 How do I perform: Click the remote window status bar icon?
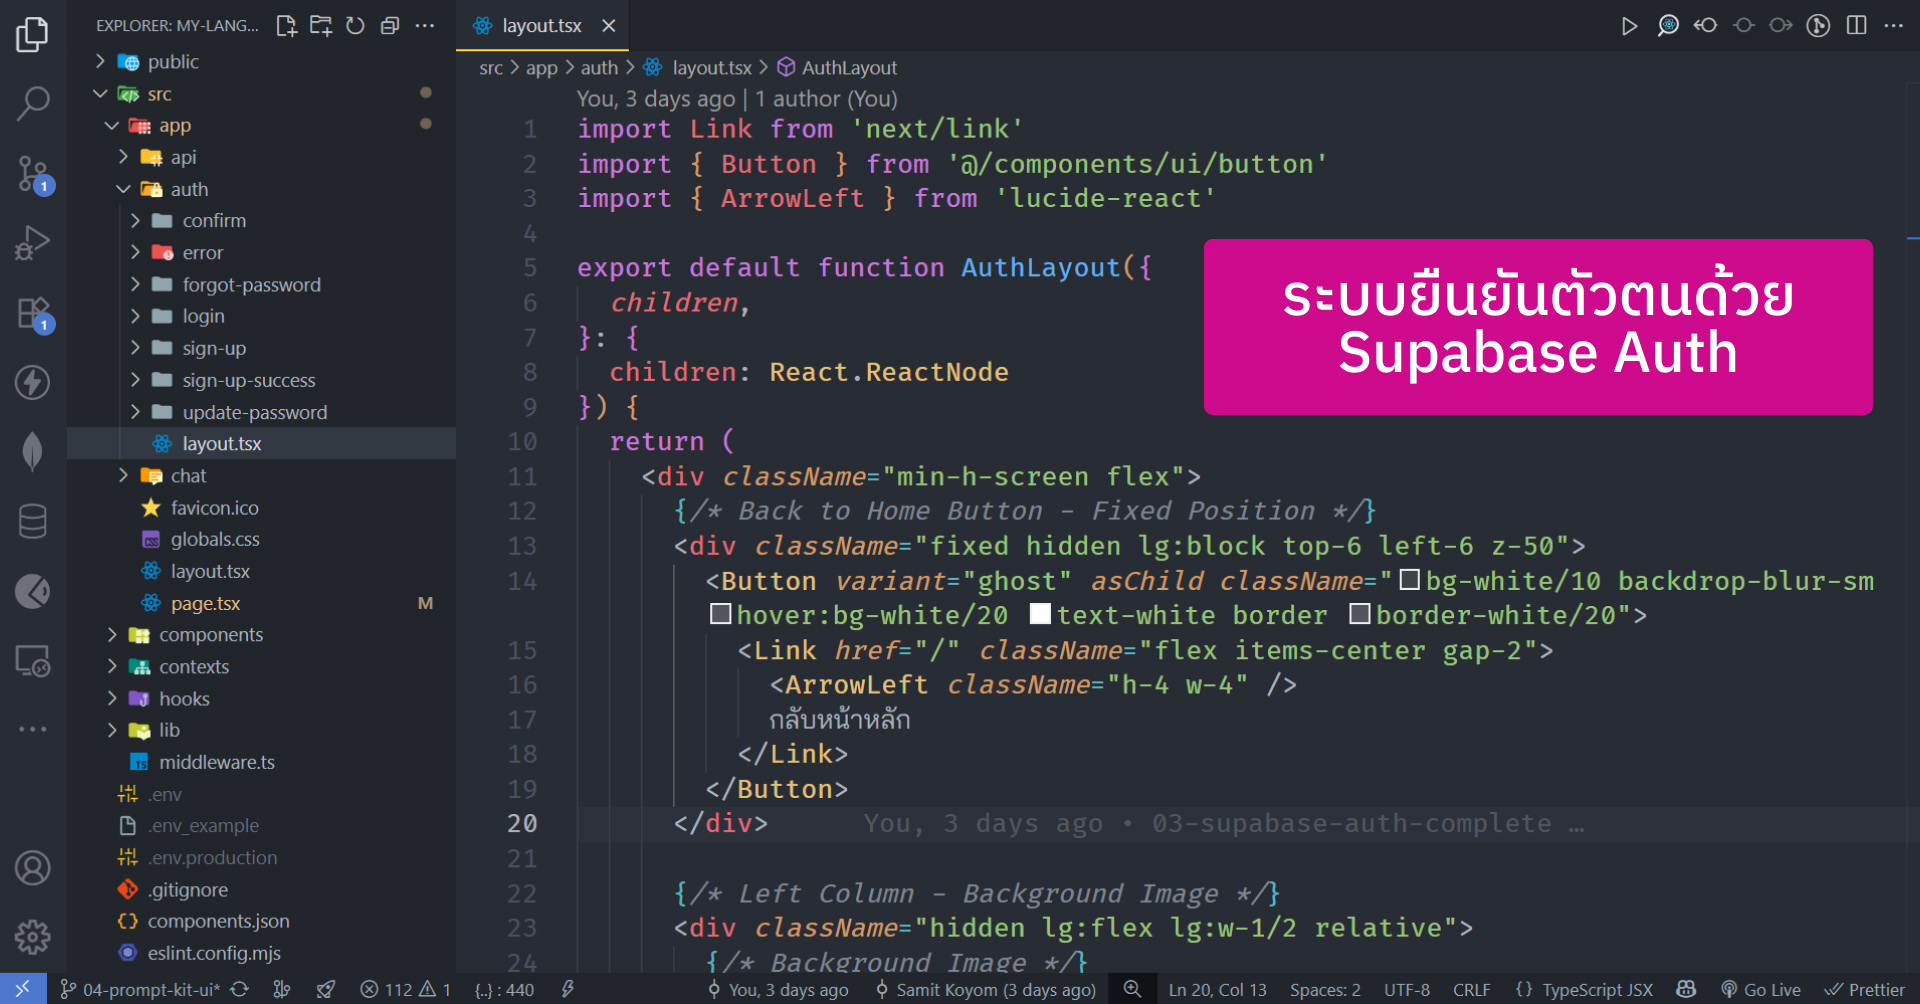pos(22,989)
